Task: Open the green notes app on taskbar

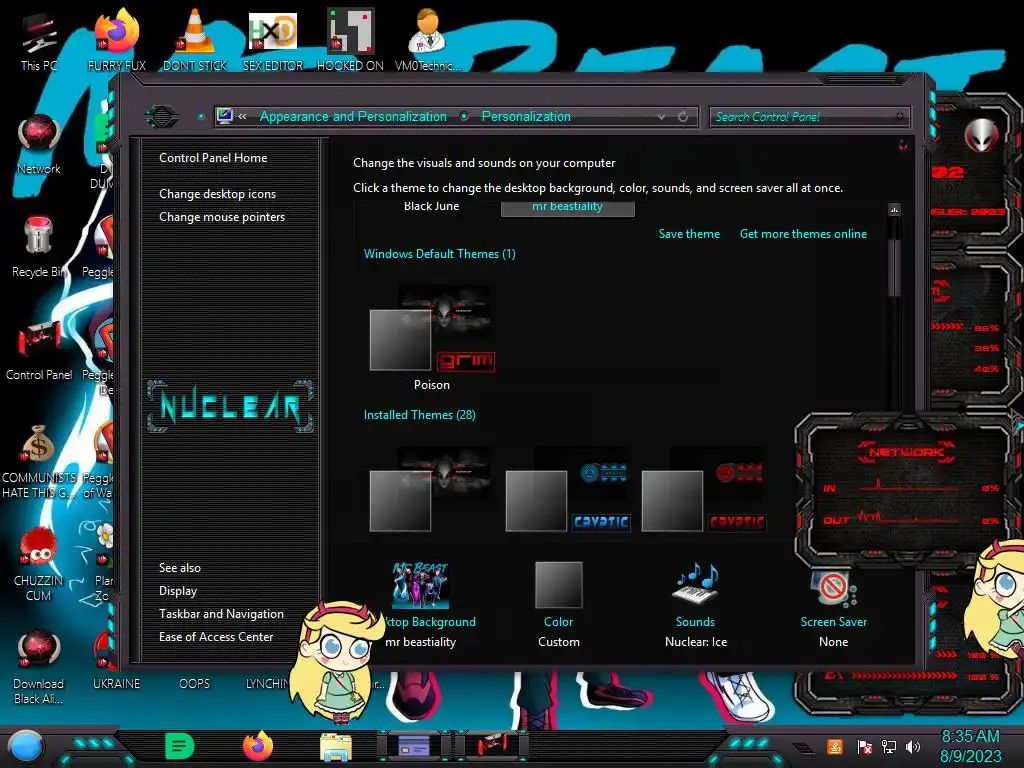Action: 180,746
